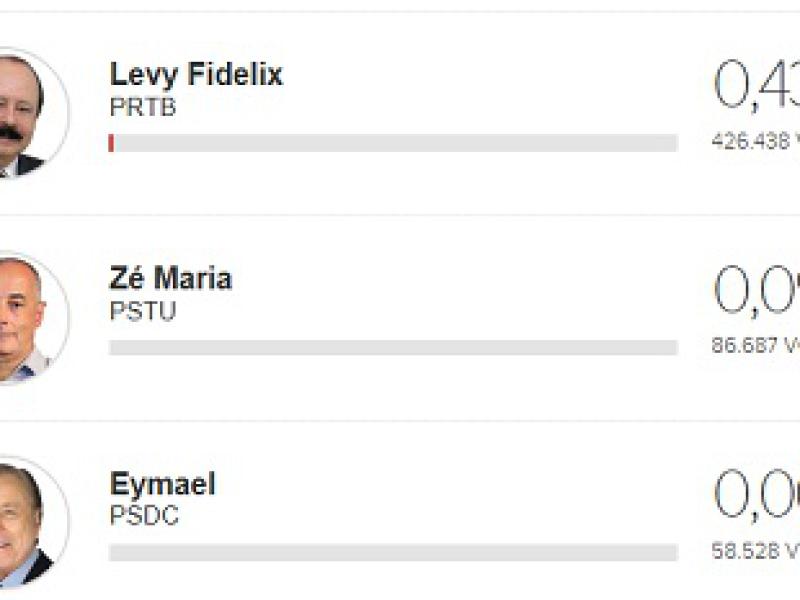Select the Levy Fidelix name
The width and height of the screenshot is (800, 600).
click(x=196, y=74)
